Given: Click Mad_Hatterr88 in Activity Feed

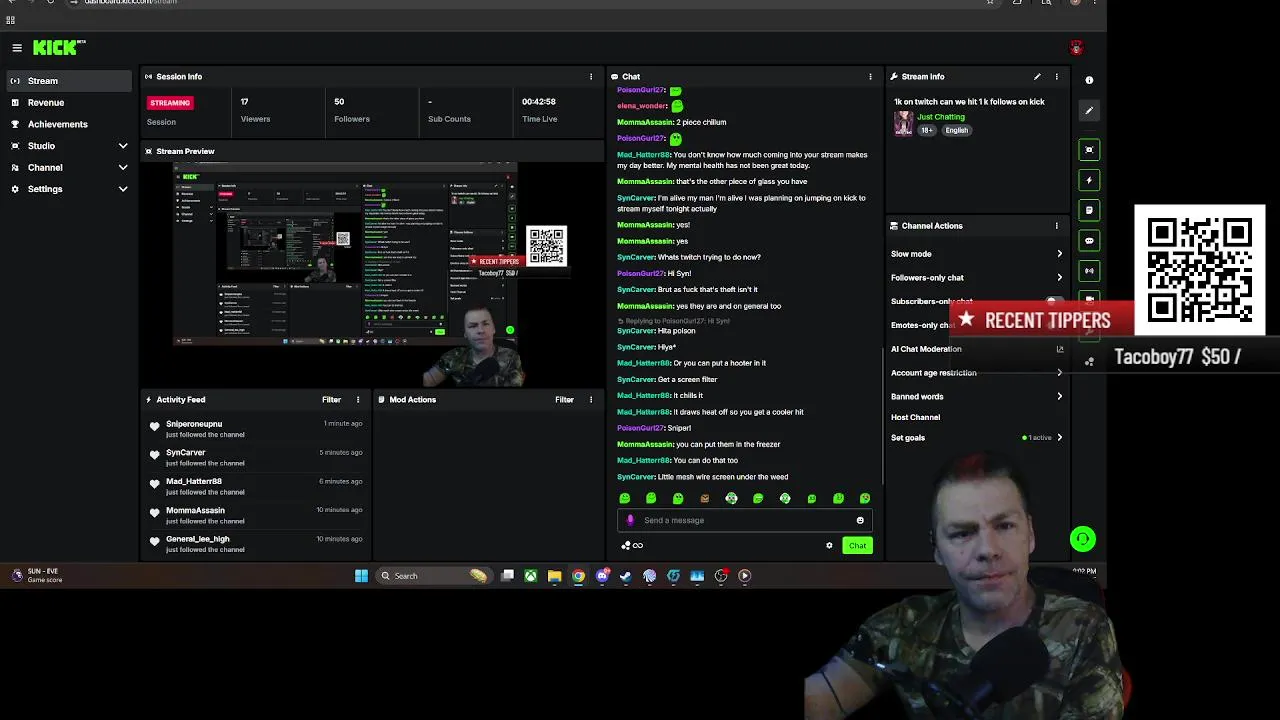Looking at the screenshot, I should [194, 481].
